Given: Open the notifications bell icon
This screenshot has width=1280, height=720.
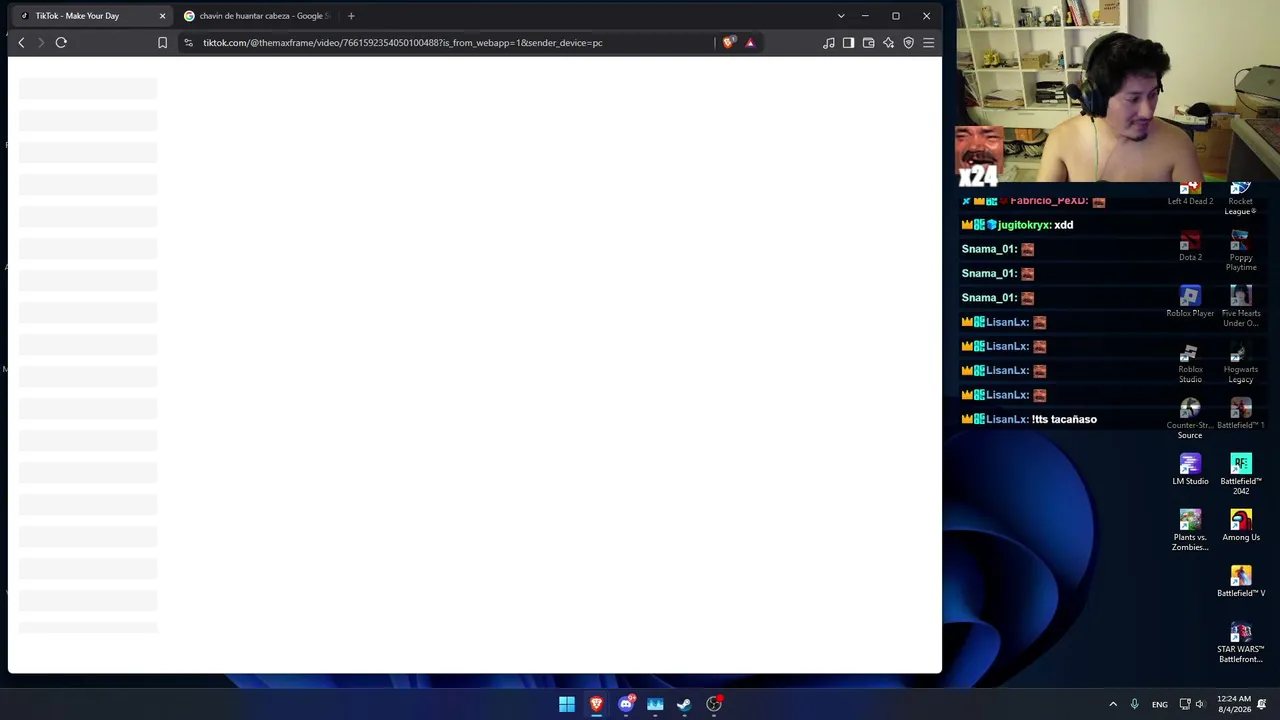Looking at the screenshot, I should 1263,704.
